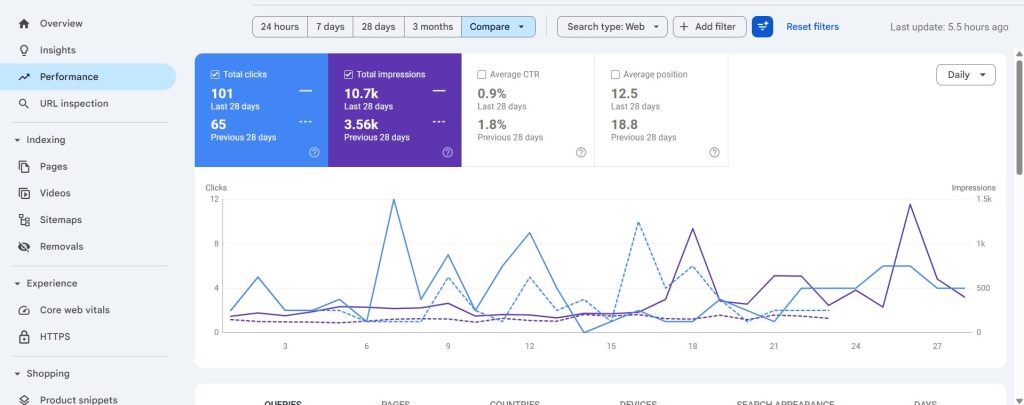Click the Videos page icon
The height and width of the screenshot is (405, 1024).
click(x=24, y=193)
